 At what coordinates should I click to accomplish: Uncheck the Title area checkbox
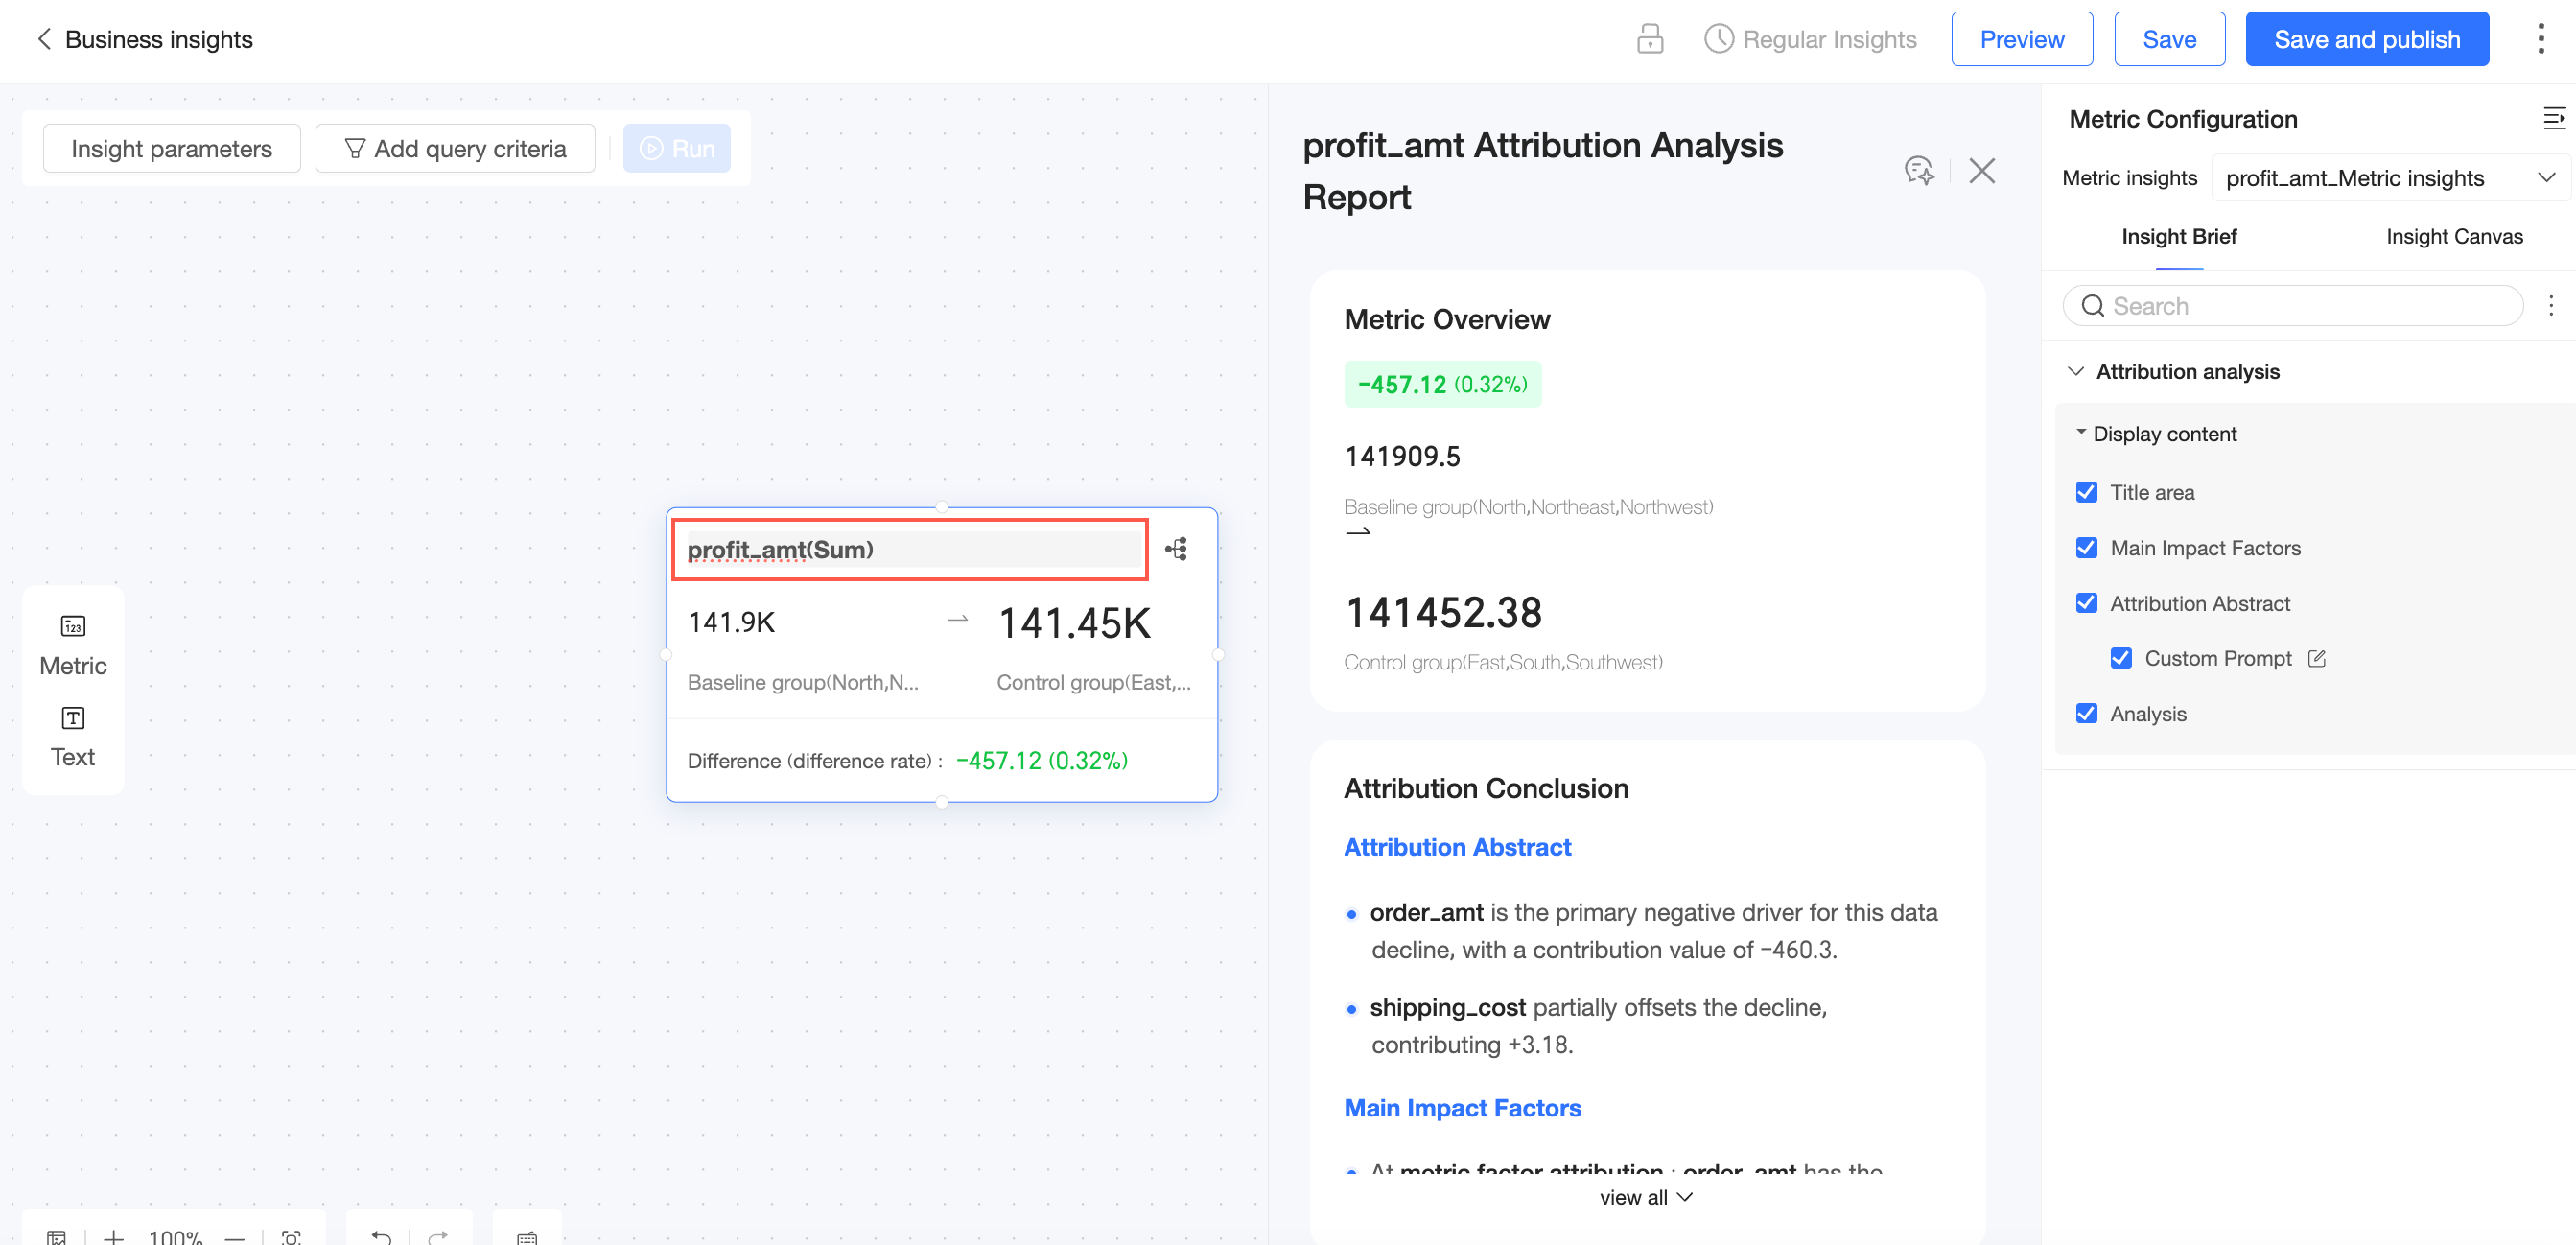tap(2086, 492)
